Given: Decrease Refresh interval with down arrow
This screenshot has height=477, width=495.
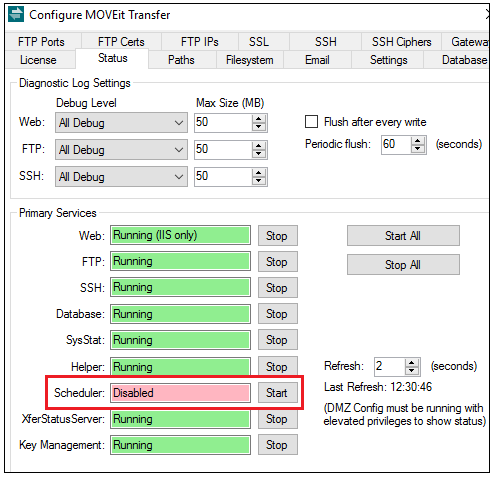Looking at the screenshot, I should tap(412, 371).
